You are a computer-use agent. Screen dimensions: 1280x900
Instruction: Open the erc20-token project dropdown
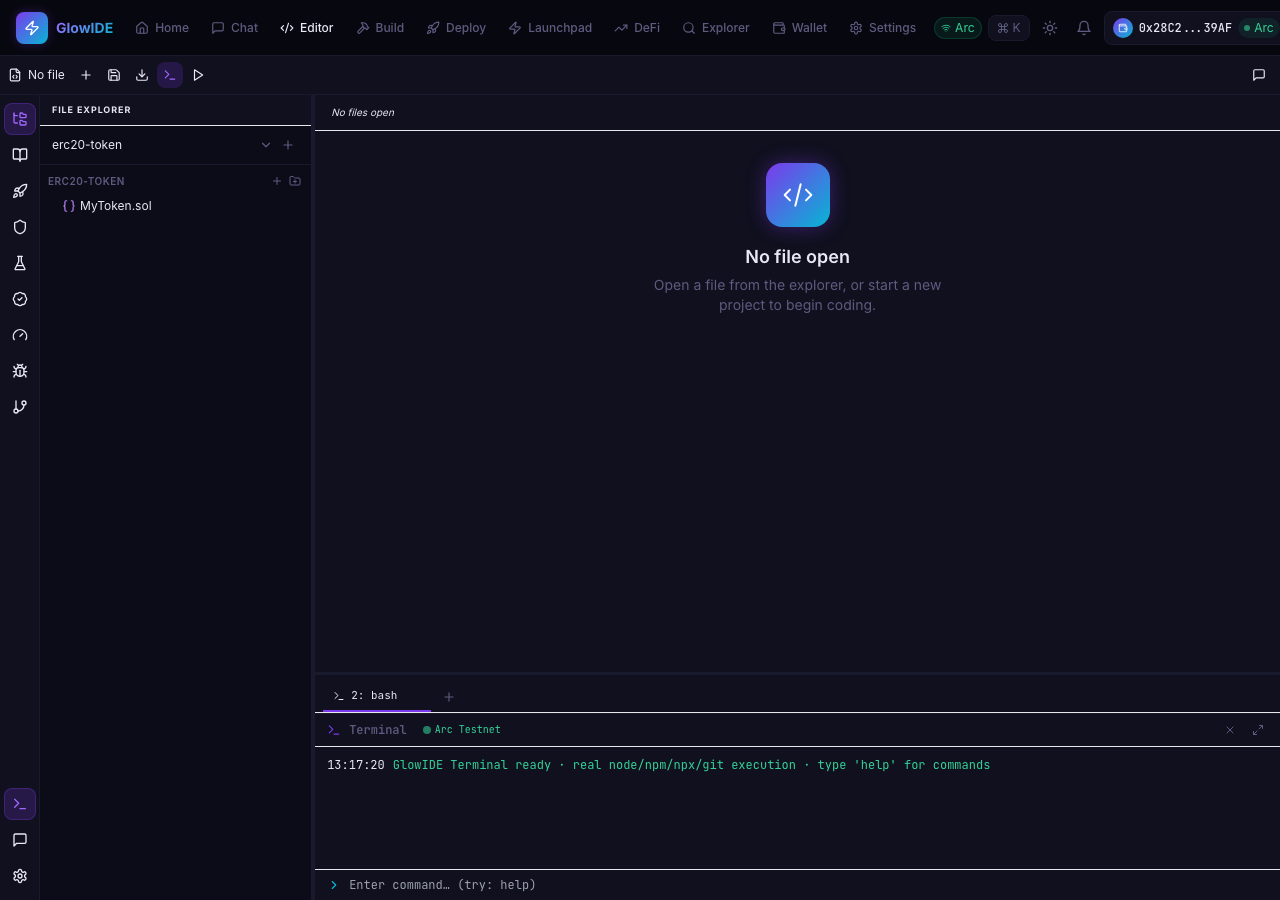coord(160,145)
